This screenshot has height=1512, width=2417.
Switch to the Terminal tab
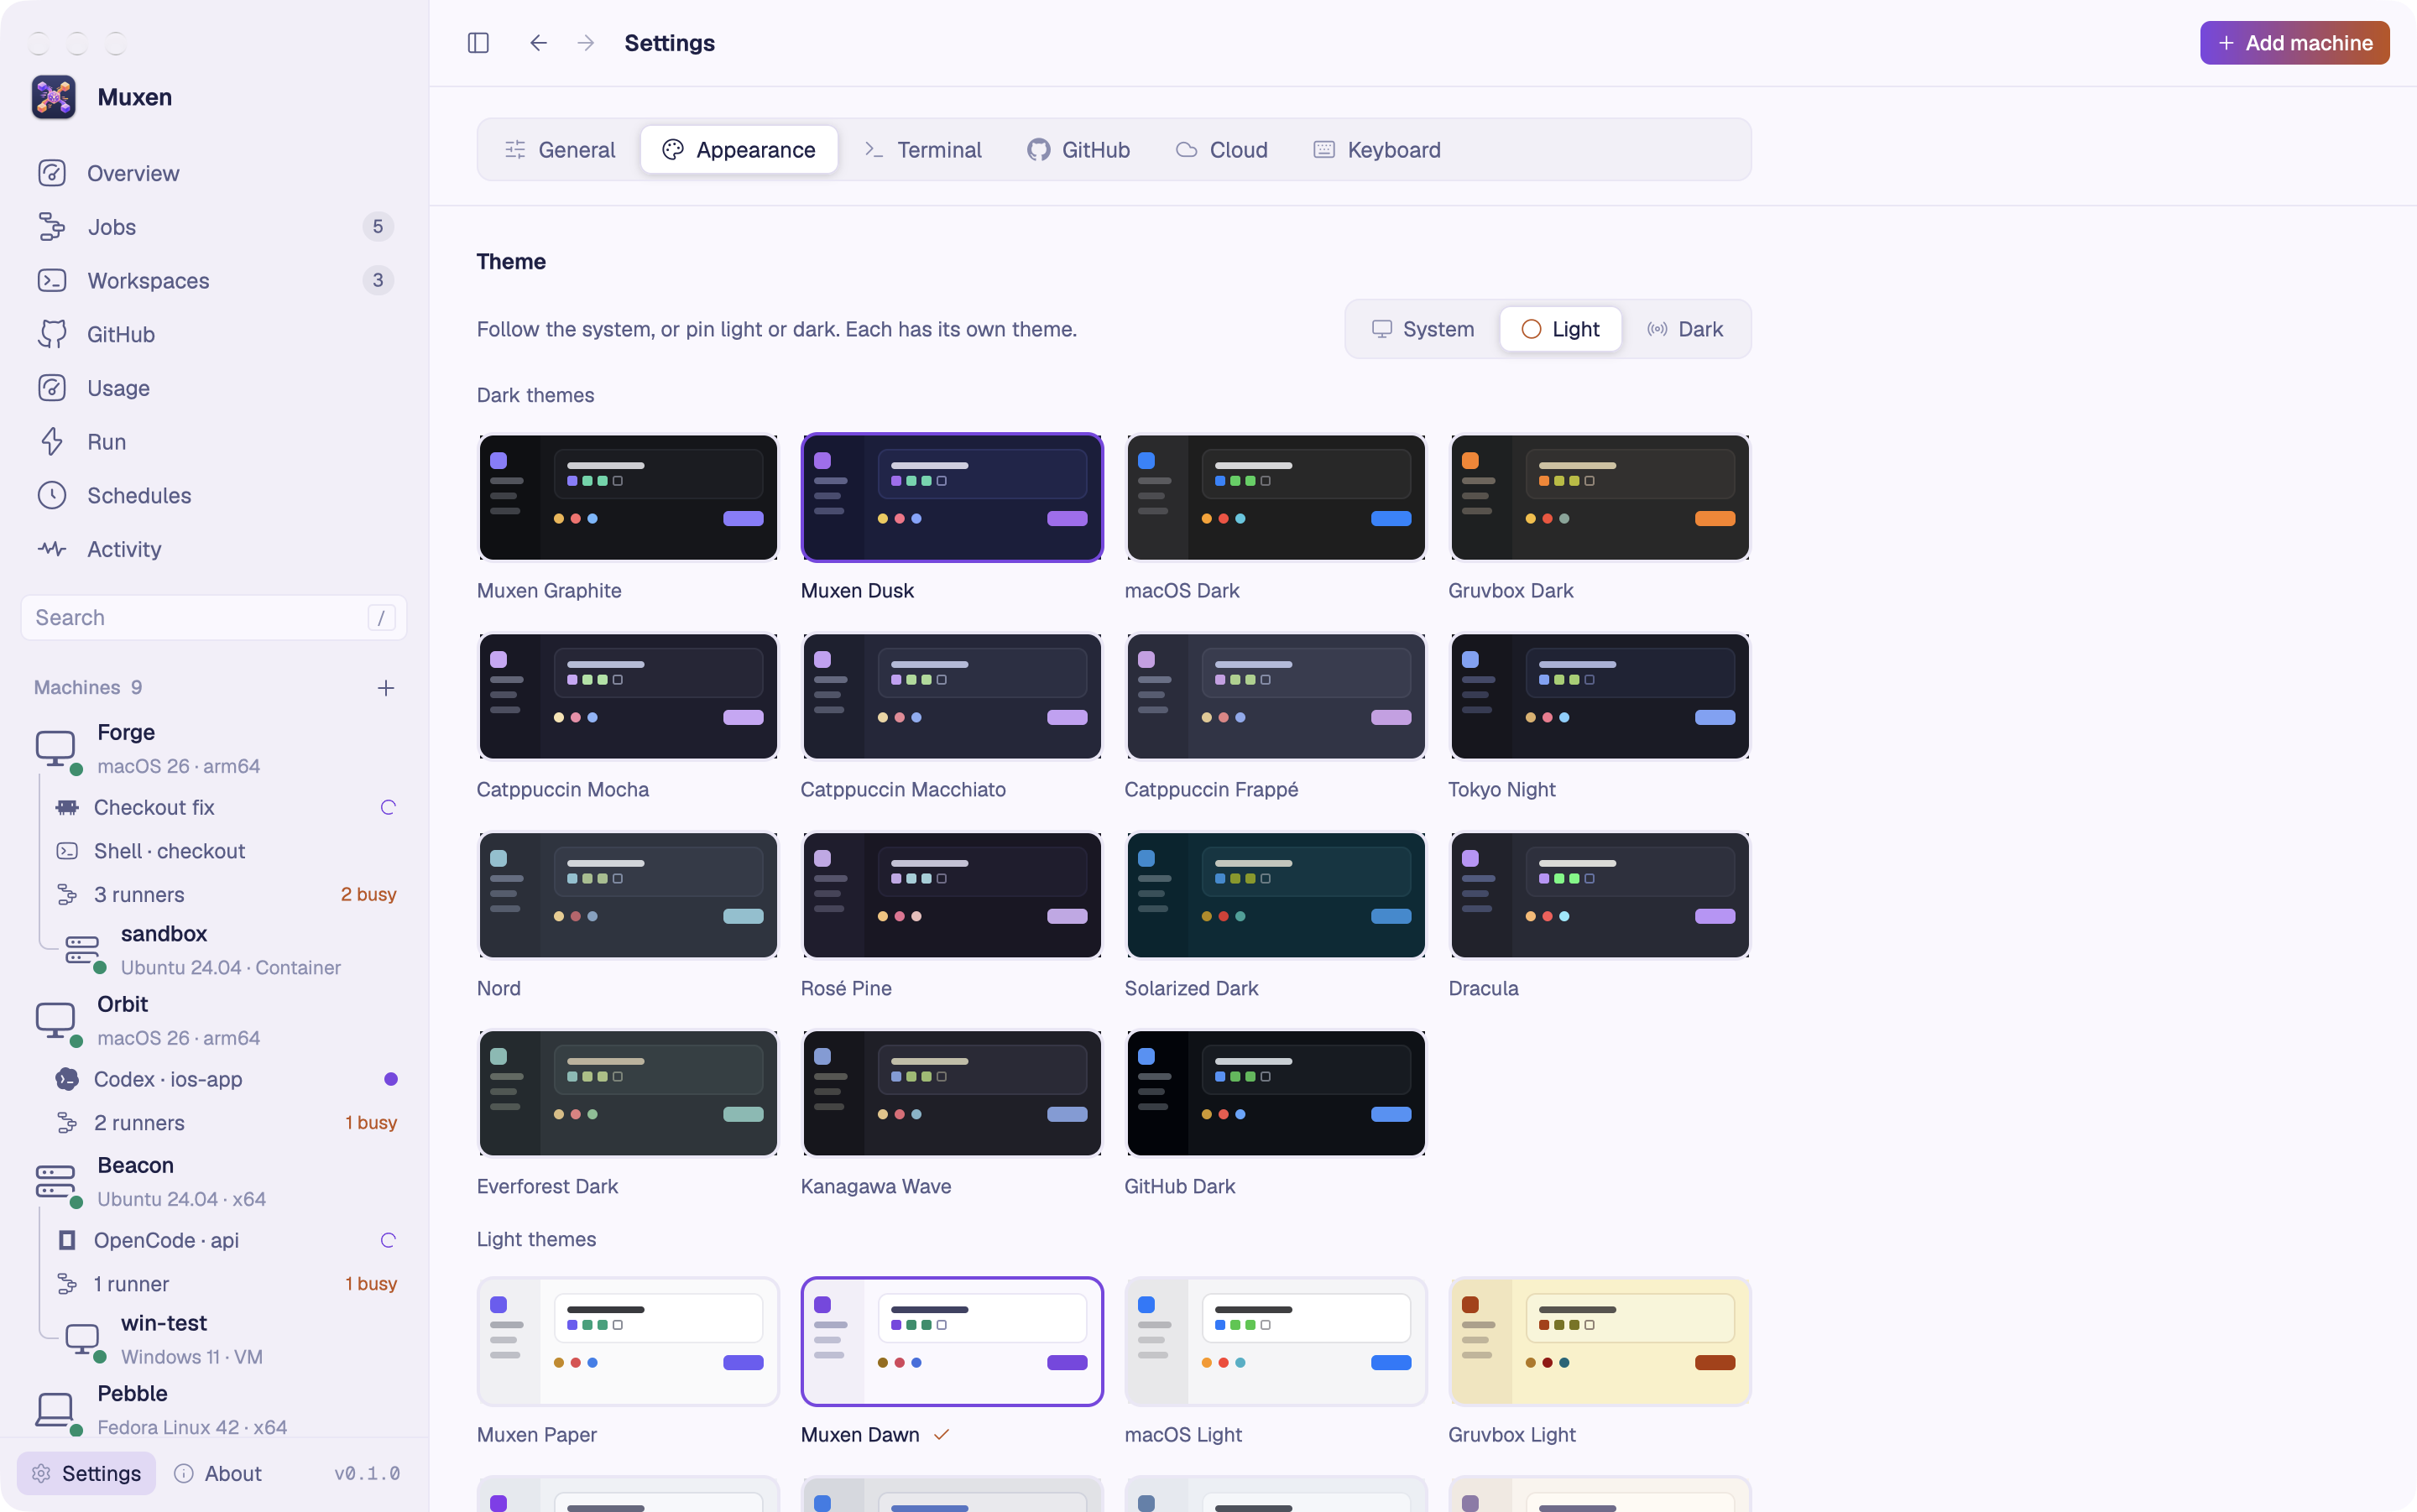tap(923, 150)
